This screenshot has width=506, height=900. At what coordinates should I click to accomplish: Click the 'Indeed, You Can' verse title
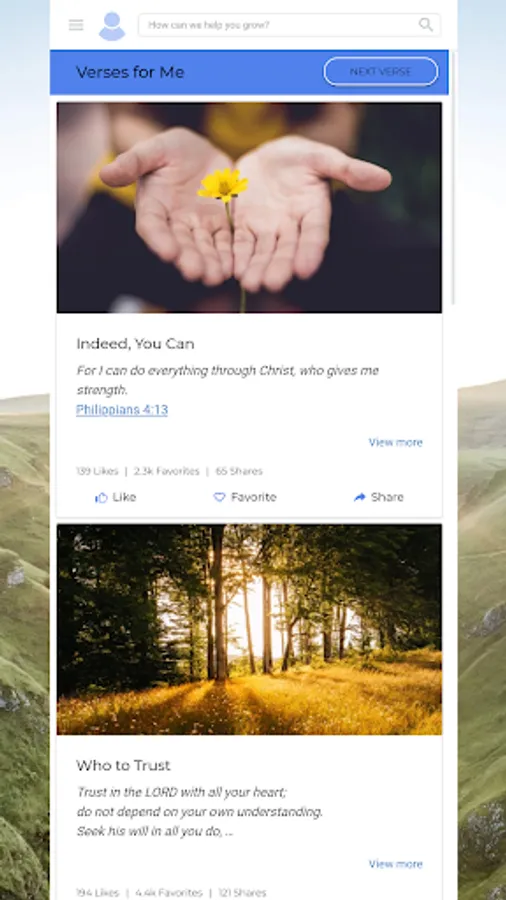pos(135,344)
